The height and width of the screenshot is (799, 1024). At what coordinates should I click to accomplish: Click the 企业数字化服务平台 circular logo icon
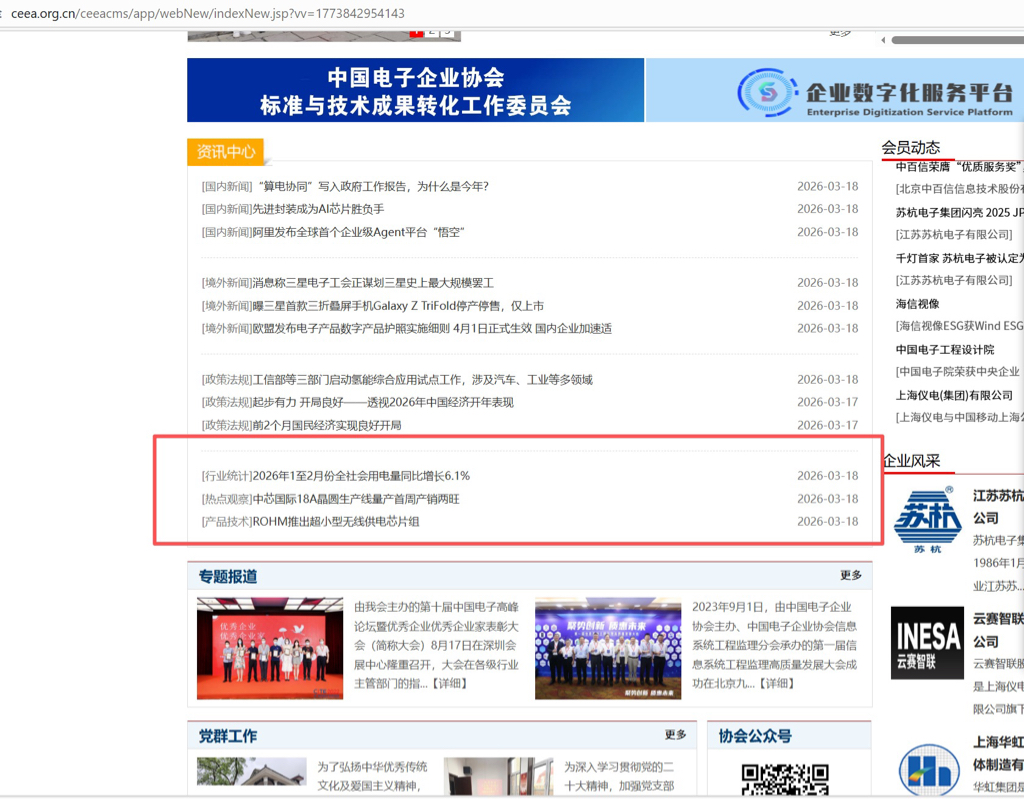[766, 92]
